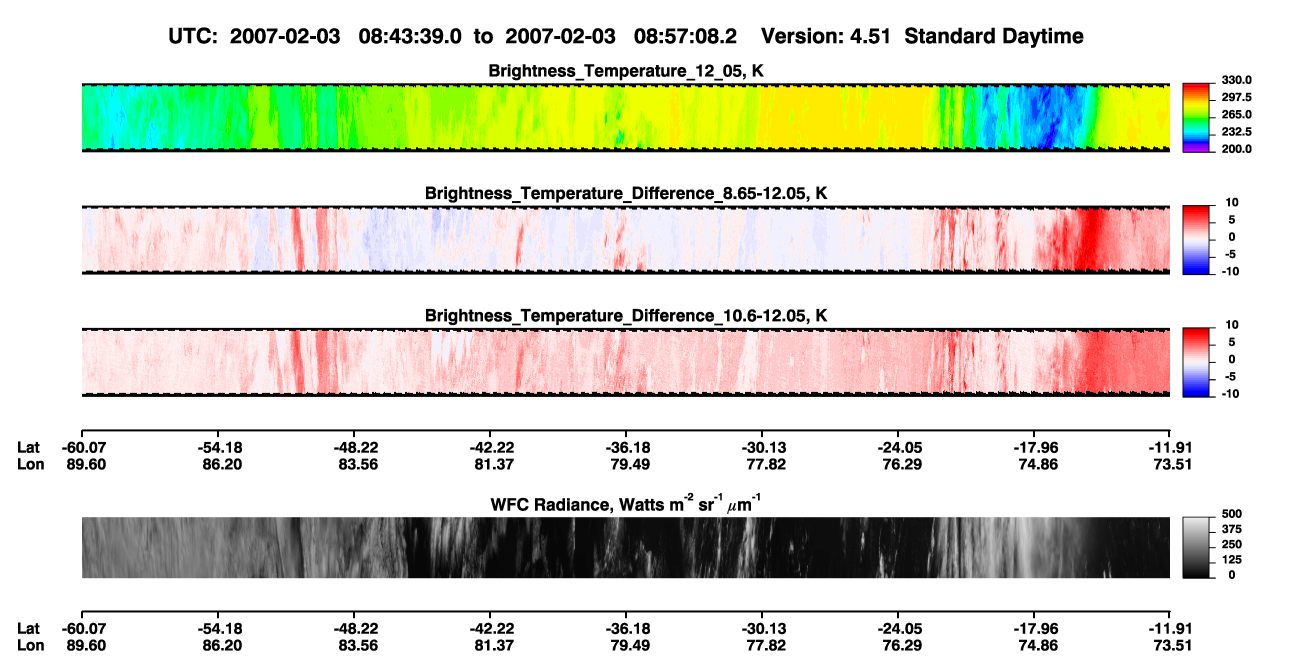Click the 'Brightness_Temperature_12_05, K' panel title
The image size is (1300, 667).
click(x=626, y=70)
